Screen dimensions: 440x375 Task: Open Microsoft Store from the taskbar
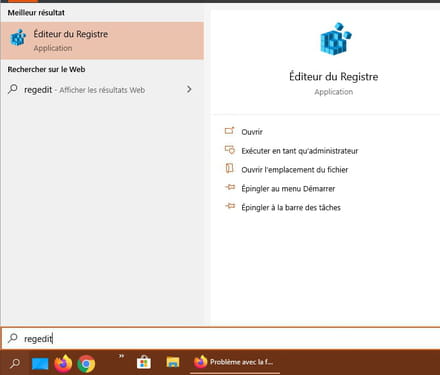[144, 362]
